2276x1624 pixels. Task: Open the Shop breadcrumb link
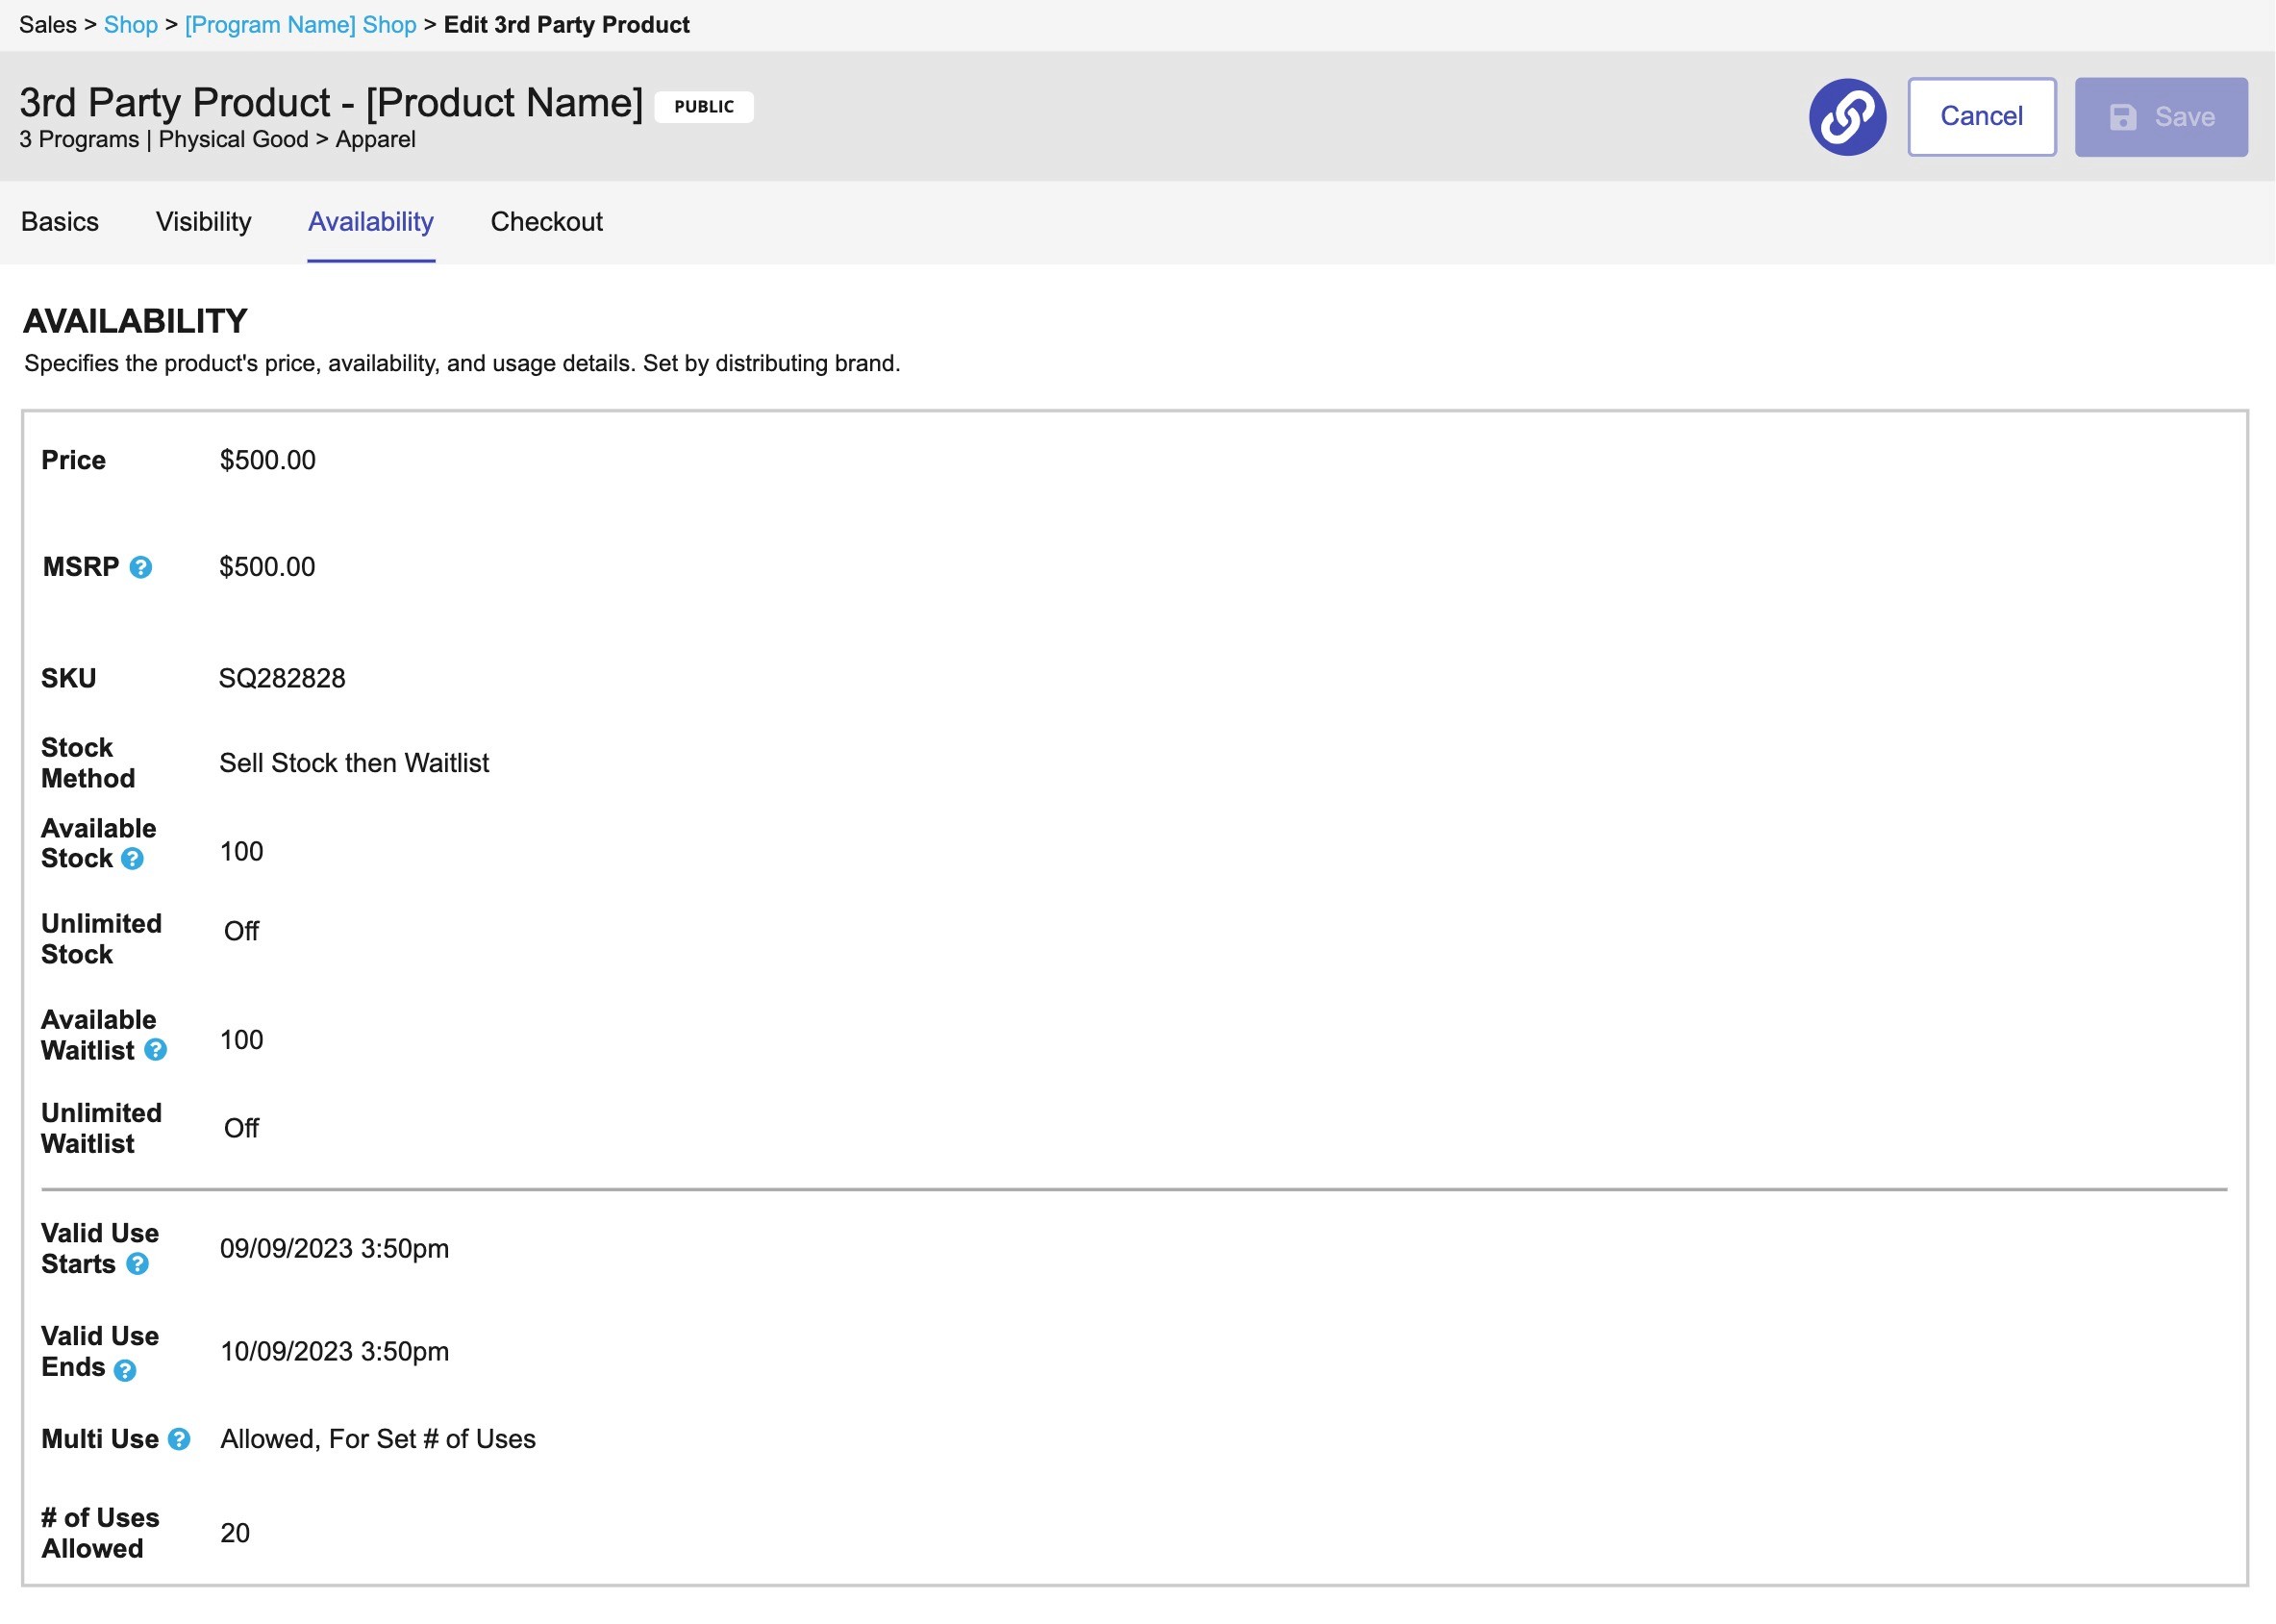coord(131,25)
